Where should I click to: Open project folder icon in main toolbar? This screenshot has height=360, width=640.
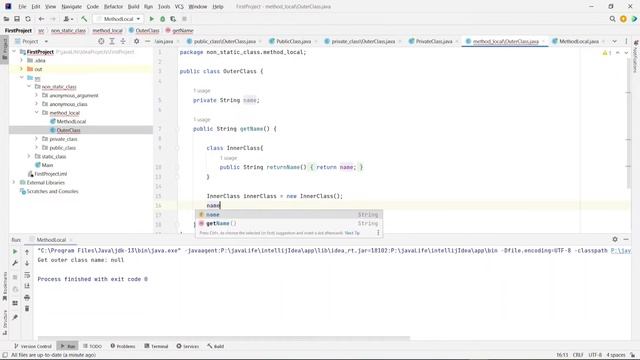click(x=6, y=19)
